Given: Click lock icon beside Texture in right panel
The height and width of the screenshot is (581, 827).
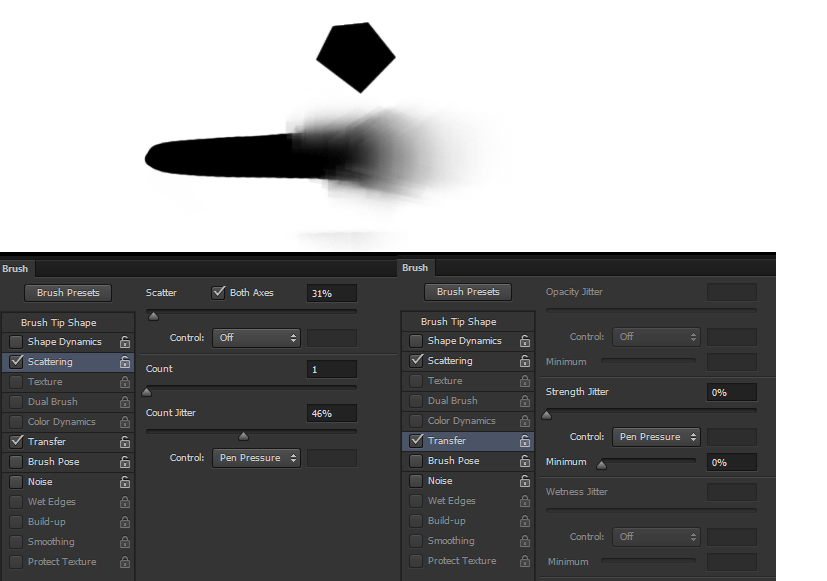Looking at the screenshot, I should coord(525,381).
